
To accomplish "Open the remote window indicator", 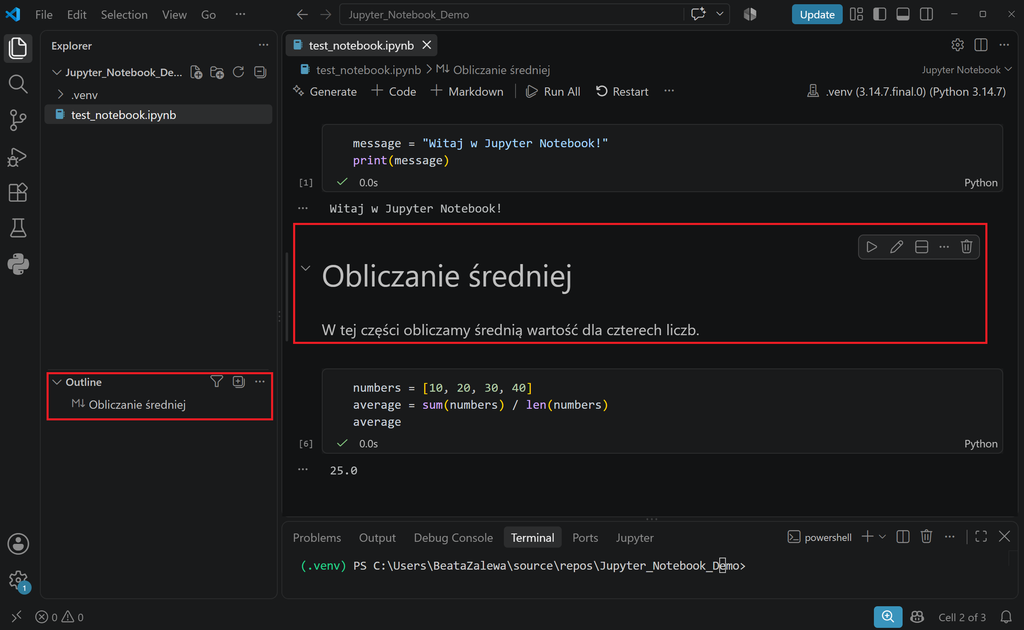I will click(x=16, y=617).
